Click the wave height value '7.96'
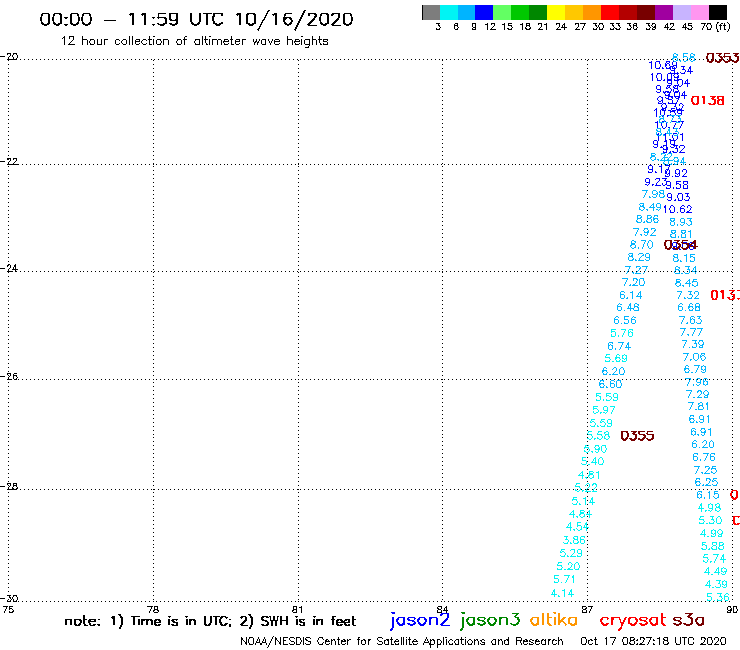This screenshot has height=650, width=740. pyautogui.click(x=697, y=382)
